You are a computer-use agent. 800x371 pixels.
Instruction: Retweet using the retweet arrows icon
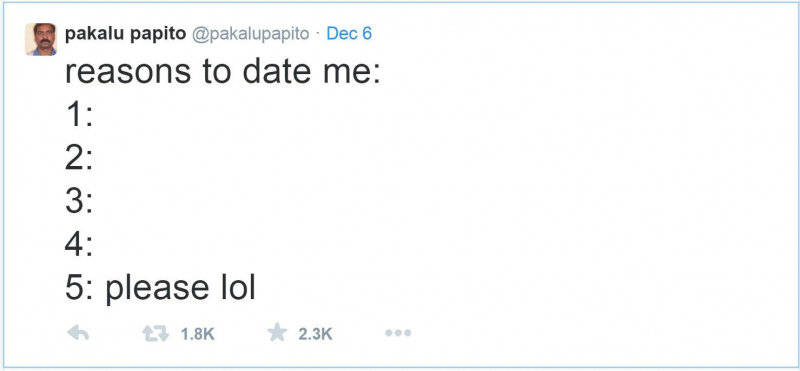point(155,334)
